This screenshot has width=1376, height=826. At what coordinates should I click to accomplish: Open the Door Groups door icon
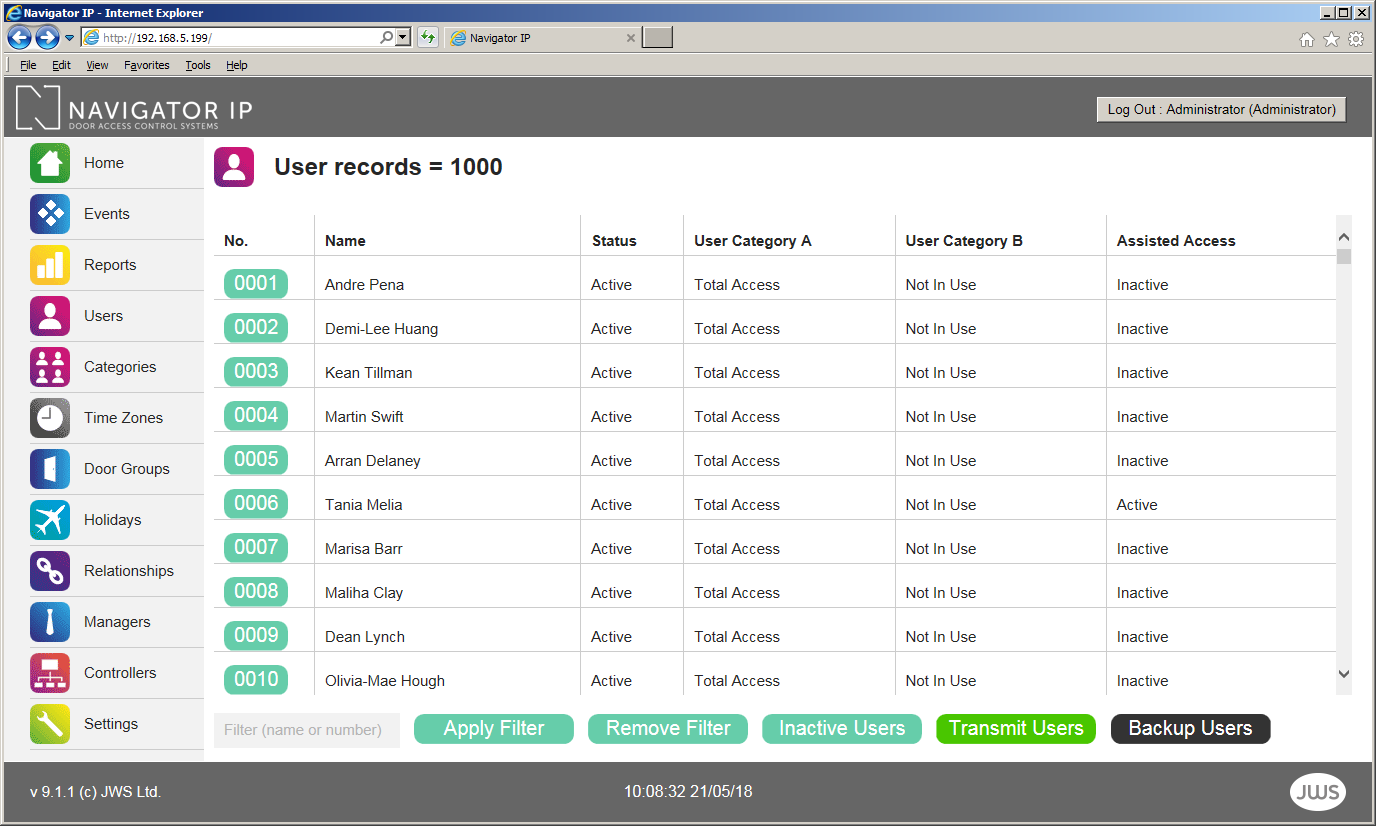click(x=50, y=469)
